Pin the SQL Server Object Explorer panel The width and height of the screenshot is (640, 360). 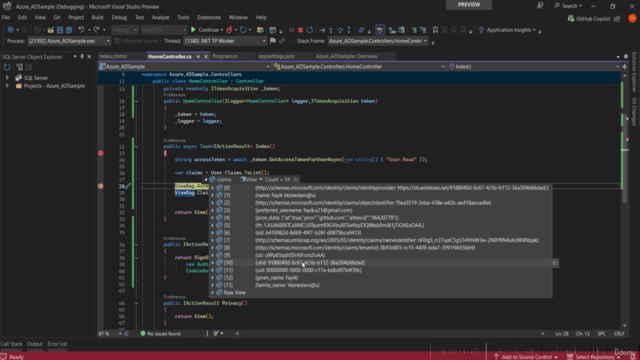pyautogui.click(x=82, y=57)
